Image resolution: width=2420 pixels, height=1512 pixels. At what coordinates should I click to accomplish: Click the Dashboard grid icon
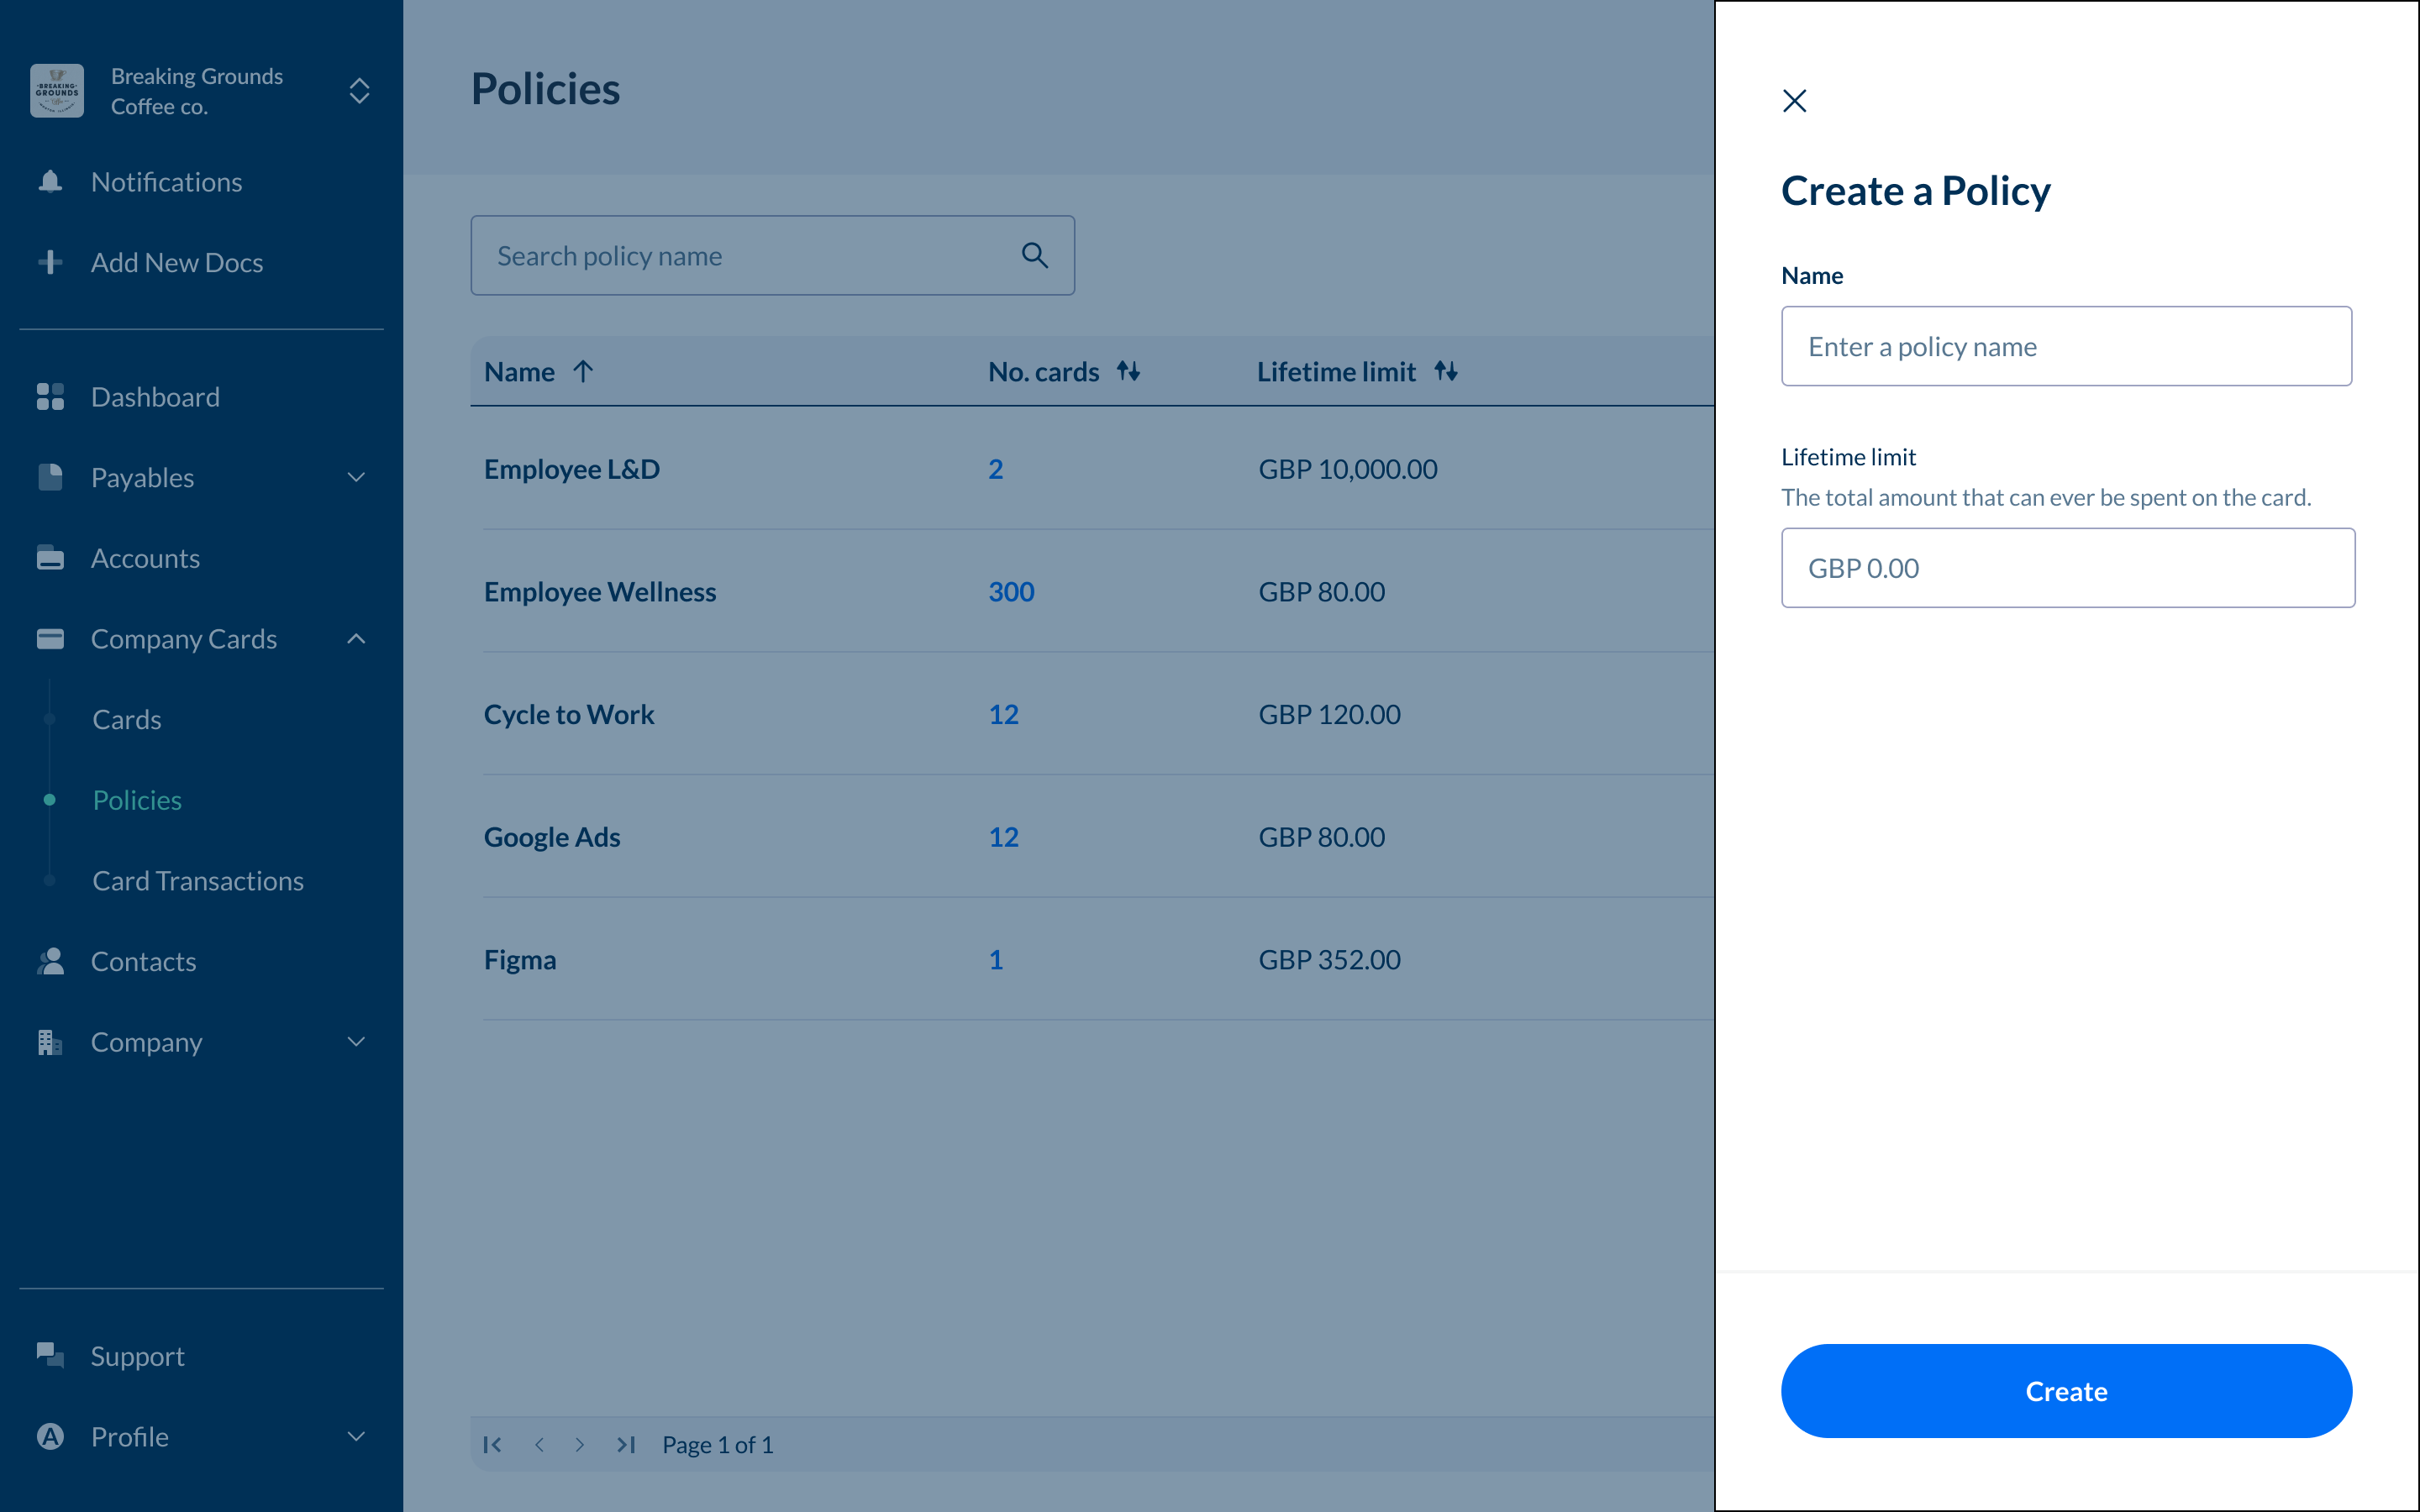click(x=50, y=397)
